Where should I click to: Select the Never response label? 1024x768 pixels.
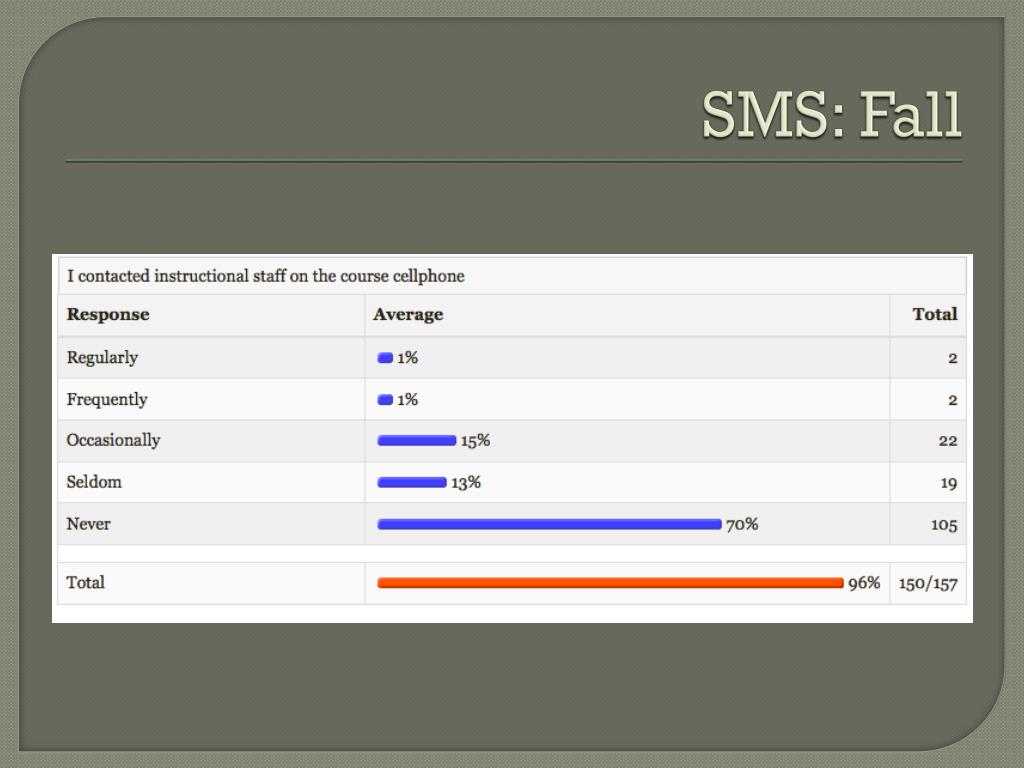click(89, 524)
